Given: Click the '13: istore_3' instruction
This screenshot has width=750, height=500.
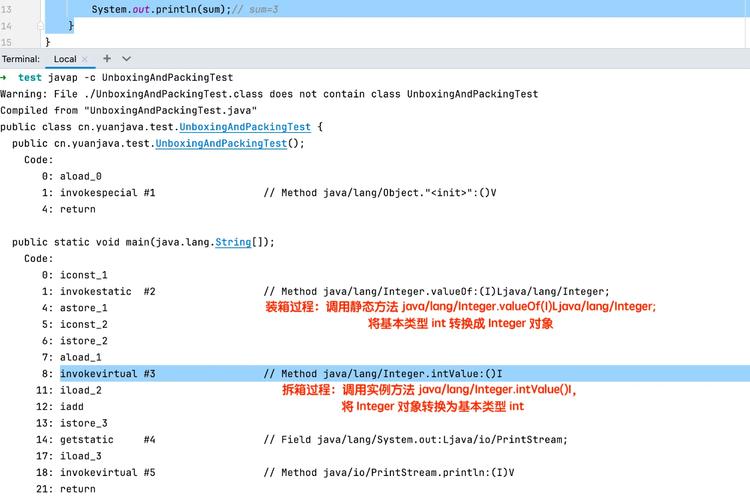Looking at the screenshot, I should coord(72,423).
